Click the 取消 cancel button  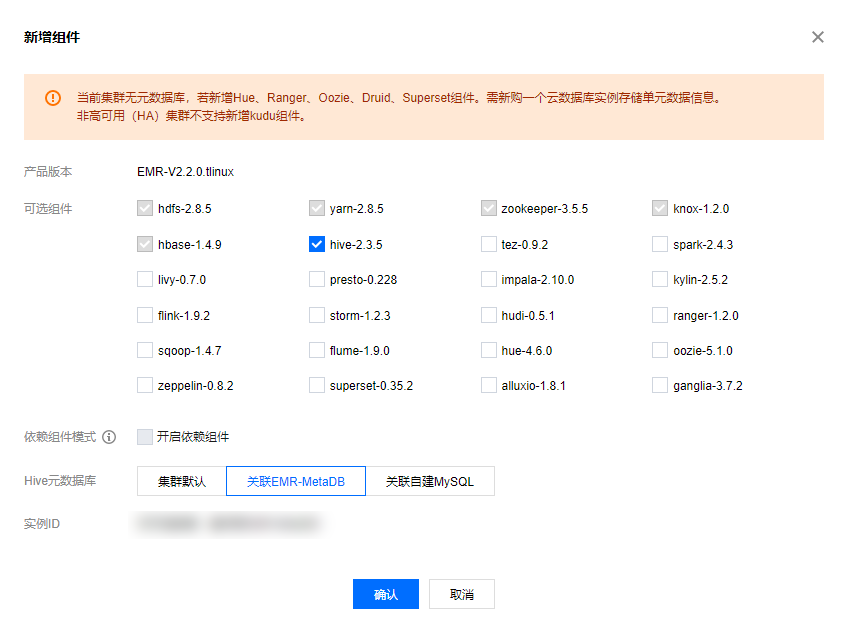(461, 593)
